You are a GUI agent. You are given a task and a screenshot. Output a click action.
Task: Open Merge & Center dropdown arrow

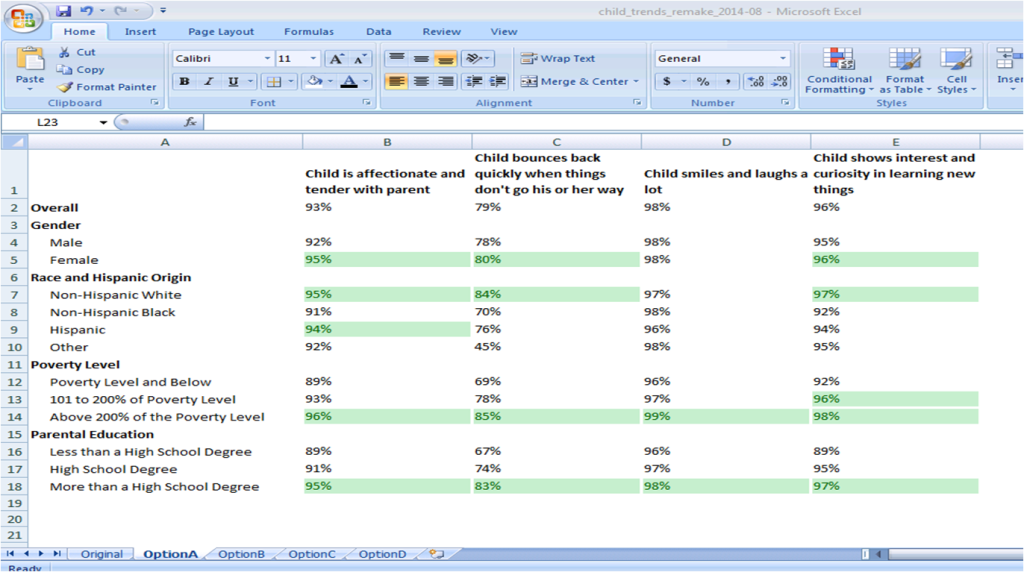pyautogui.click(x=636, y=82)
